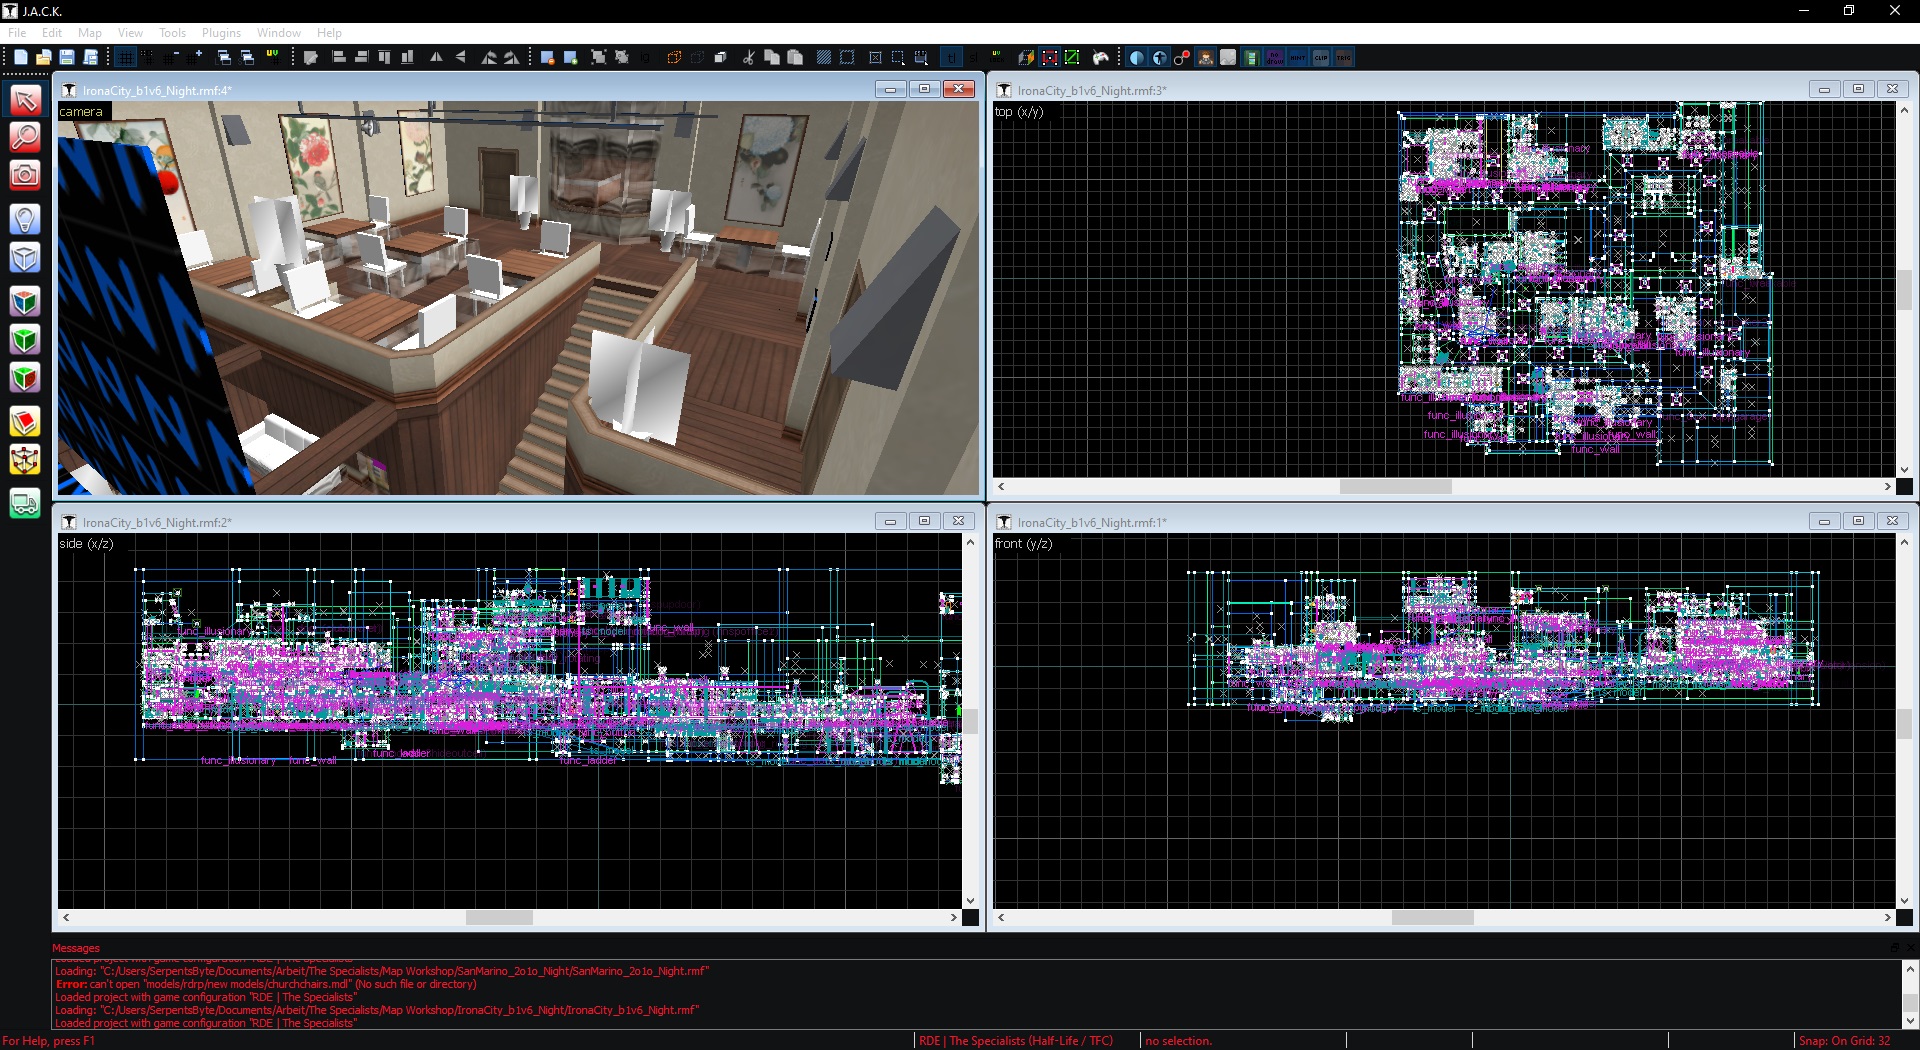This screenshot has height=1050, width=1920.
Task: Open the Map menu
Action: (90, 33)
